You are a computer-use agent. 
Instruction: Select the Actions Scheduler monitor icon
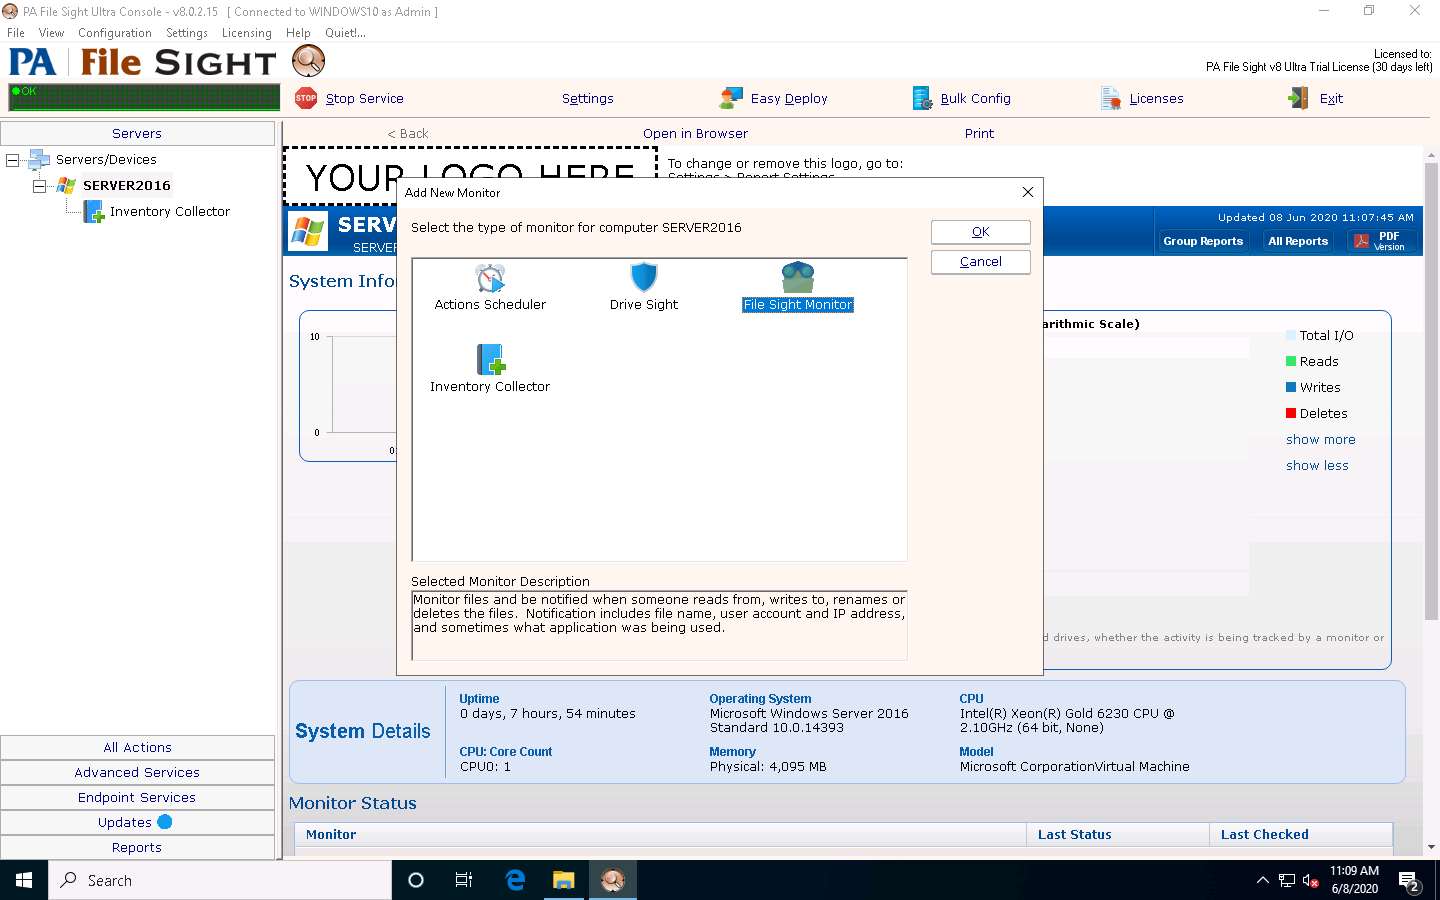tap(490, 277)
